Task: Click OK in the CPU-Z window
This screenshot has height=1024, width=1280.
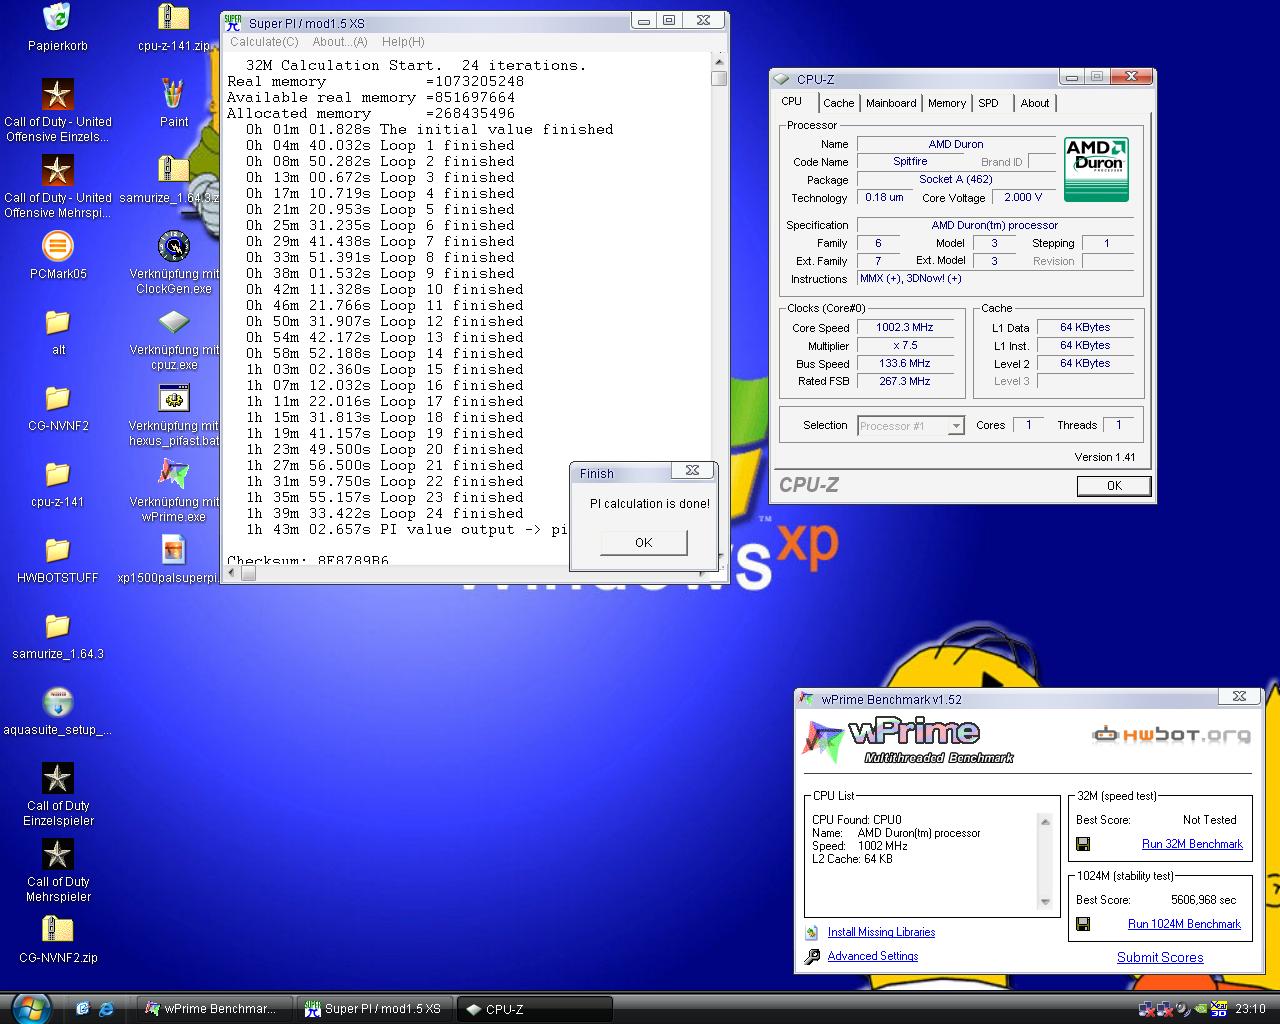Action: click(1114, 485)
